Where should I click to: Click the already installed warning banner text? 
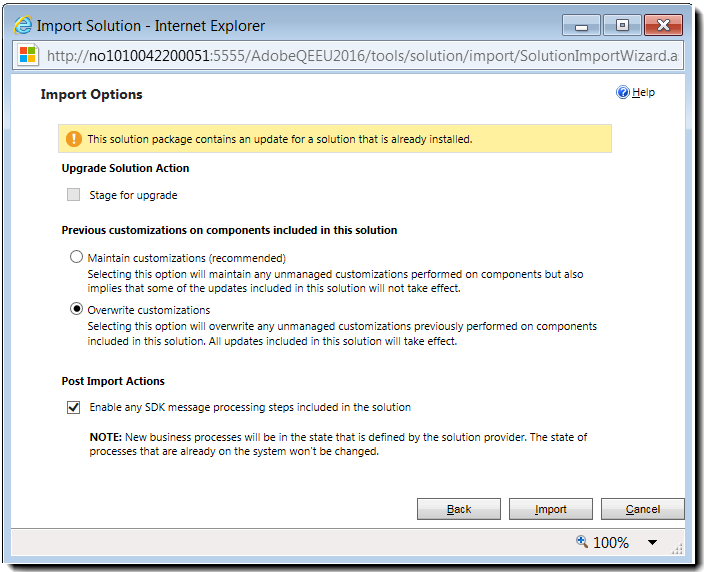click(x=280, y=139)
